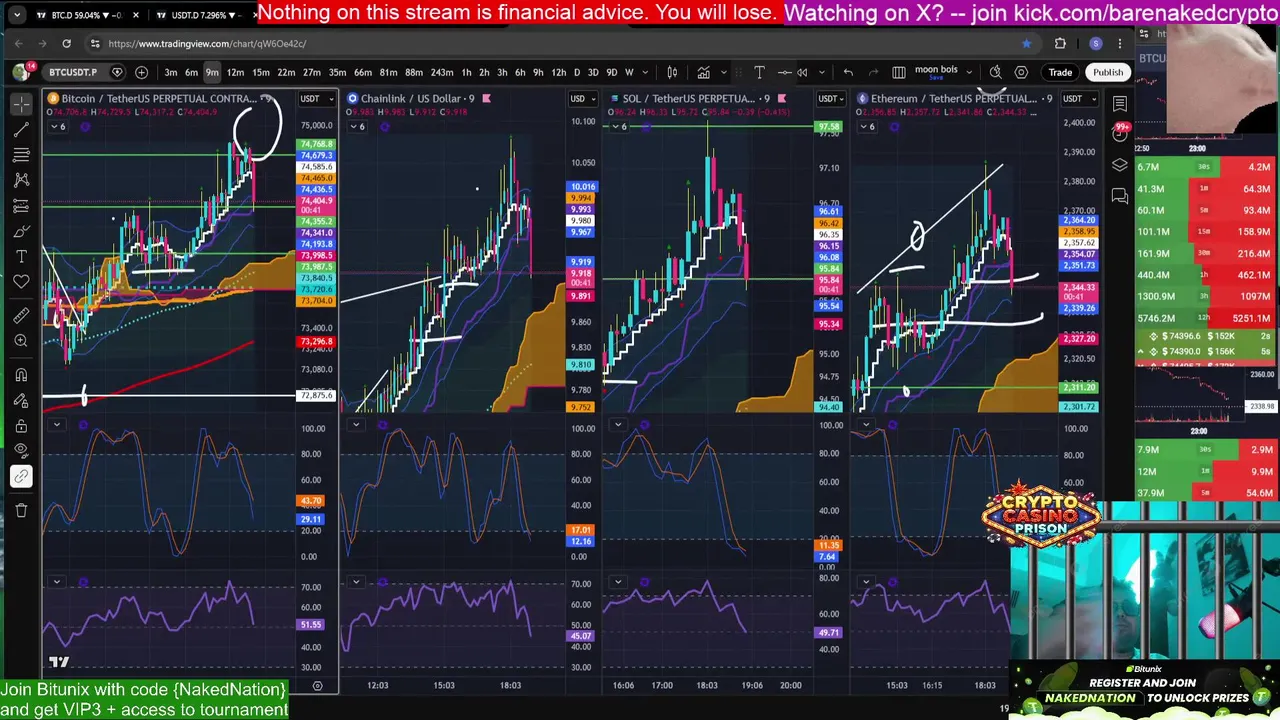Open the indicators menu
This screenshot has height=720, width=1280.
pos(703,72)
